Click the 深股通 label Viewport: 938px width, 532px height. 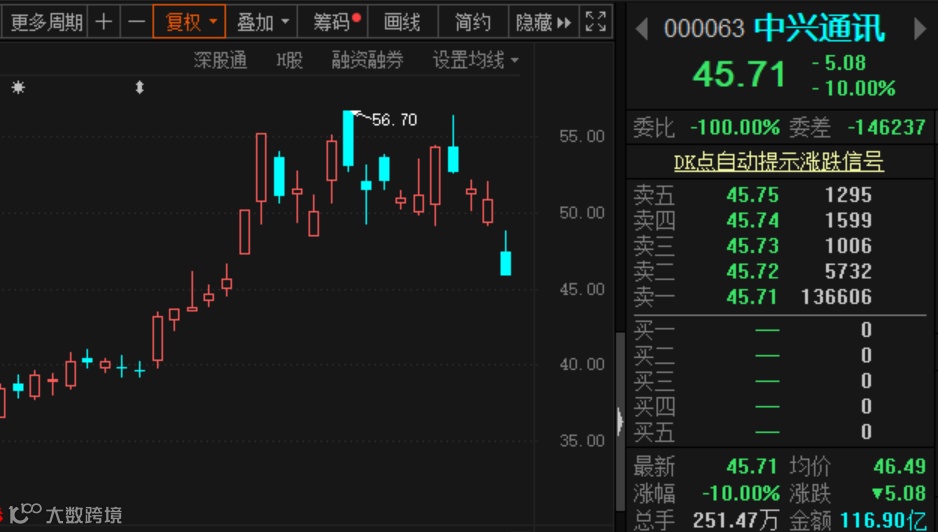(220, 60)
